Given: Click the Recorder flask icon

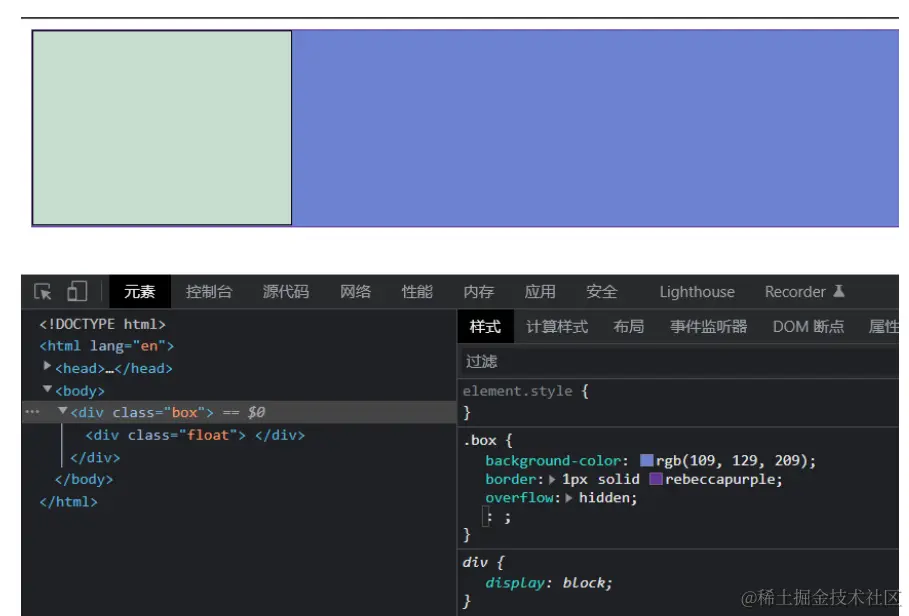Looking at the screenshot, I should click(839, 291).
